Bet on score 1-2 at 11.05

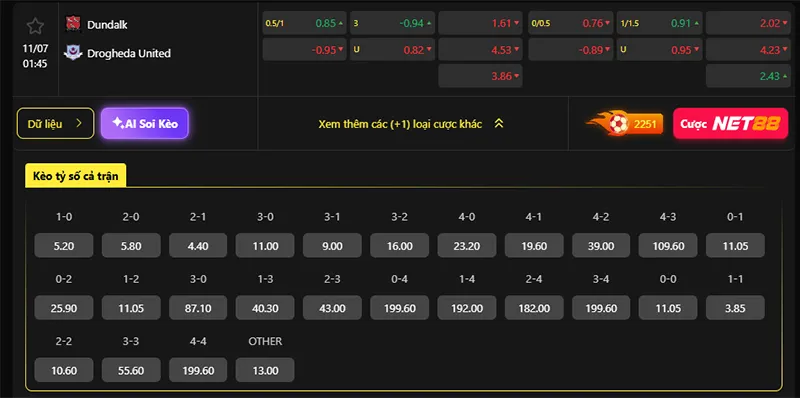pos(131,308)
